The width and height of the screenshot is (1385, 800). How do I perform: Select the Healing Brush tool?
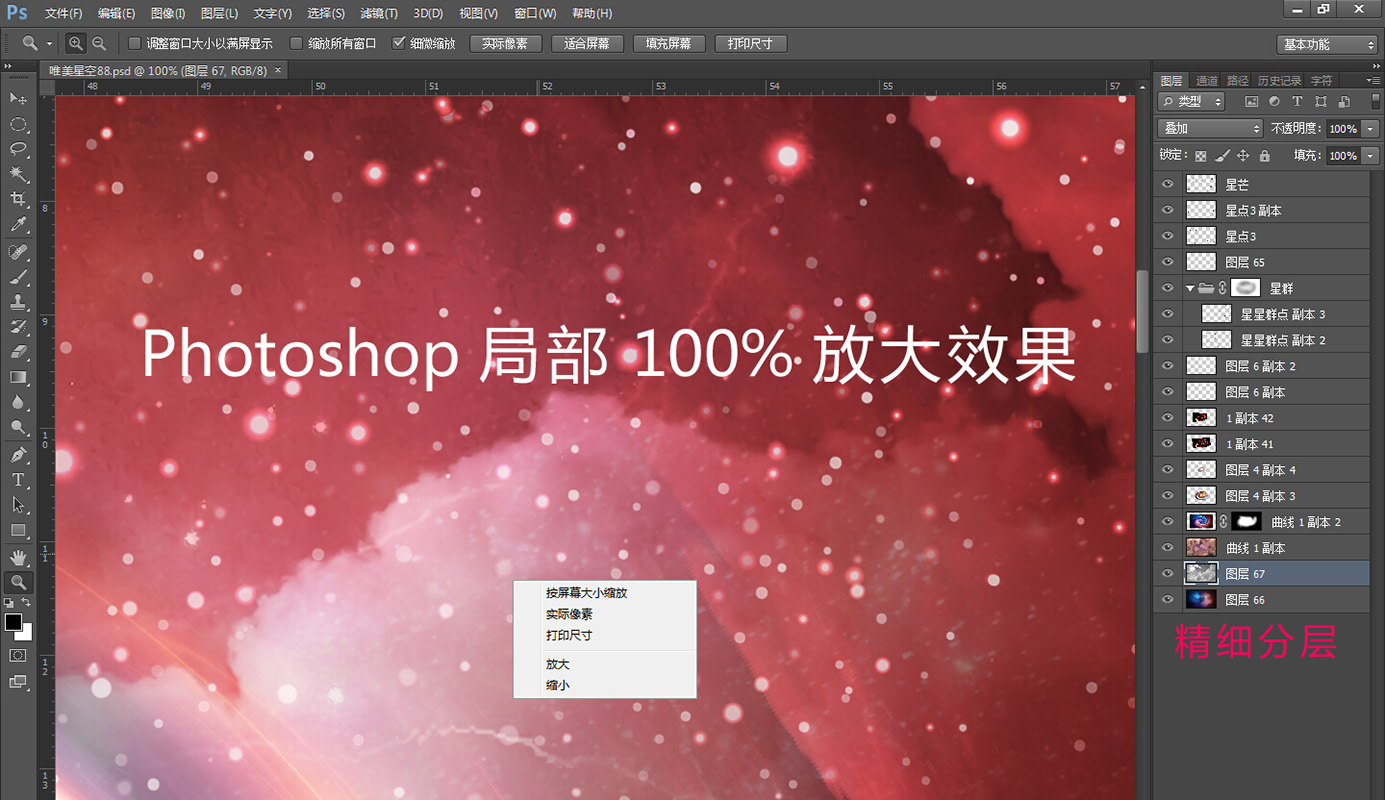pyautogui.click(x=18, y=252)
